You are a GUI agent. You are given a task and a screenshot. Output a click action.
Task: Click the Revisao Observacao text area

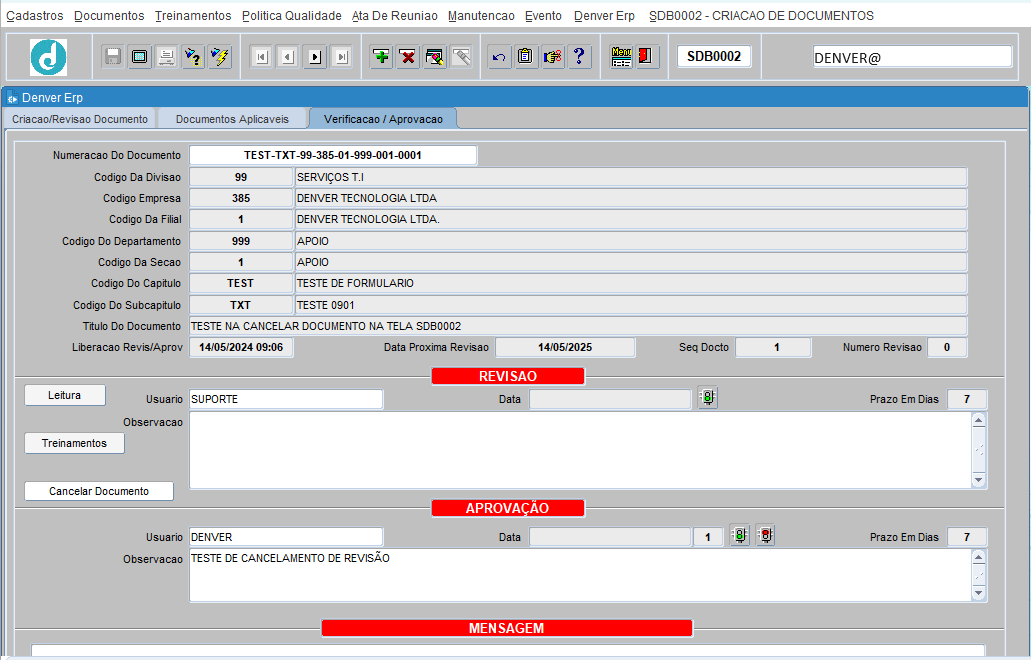coord(580,450)
